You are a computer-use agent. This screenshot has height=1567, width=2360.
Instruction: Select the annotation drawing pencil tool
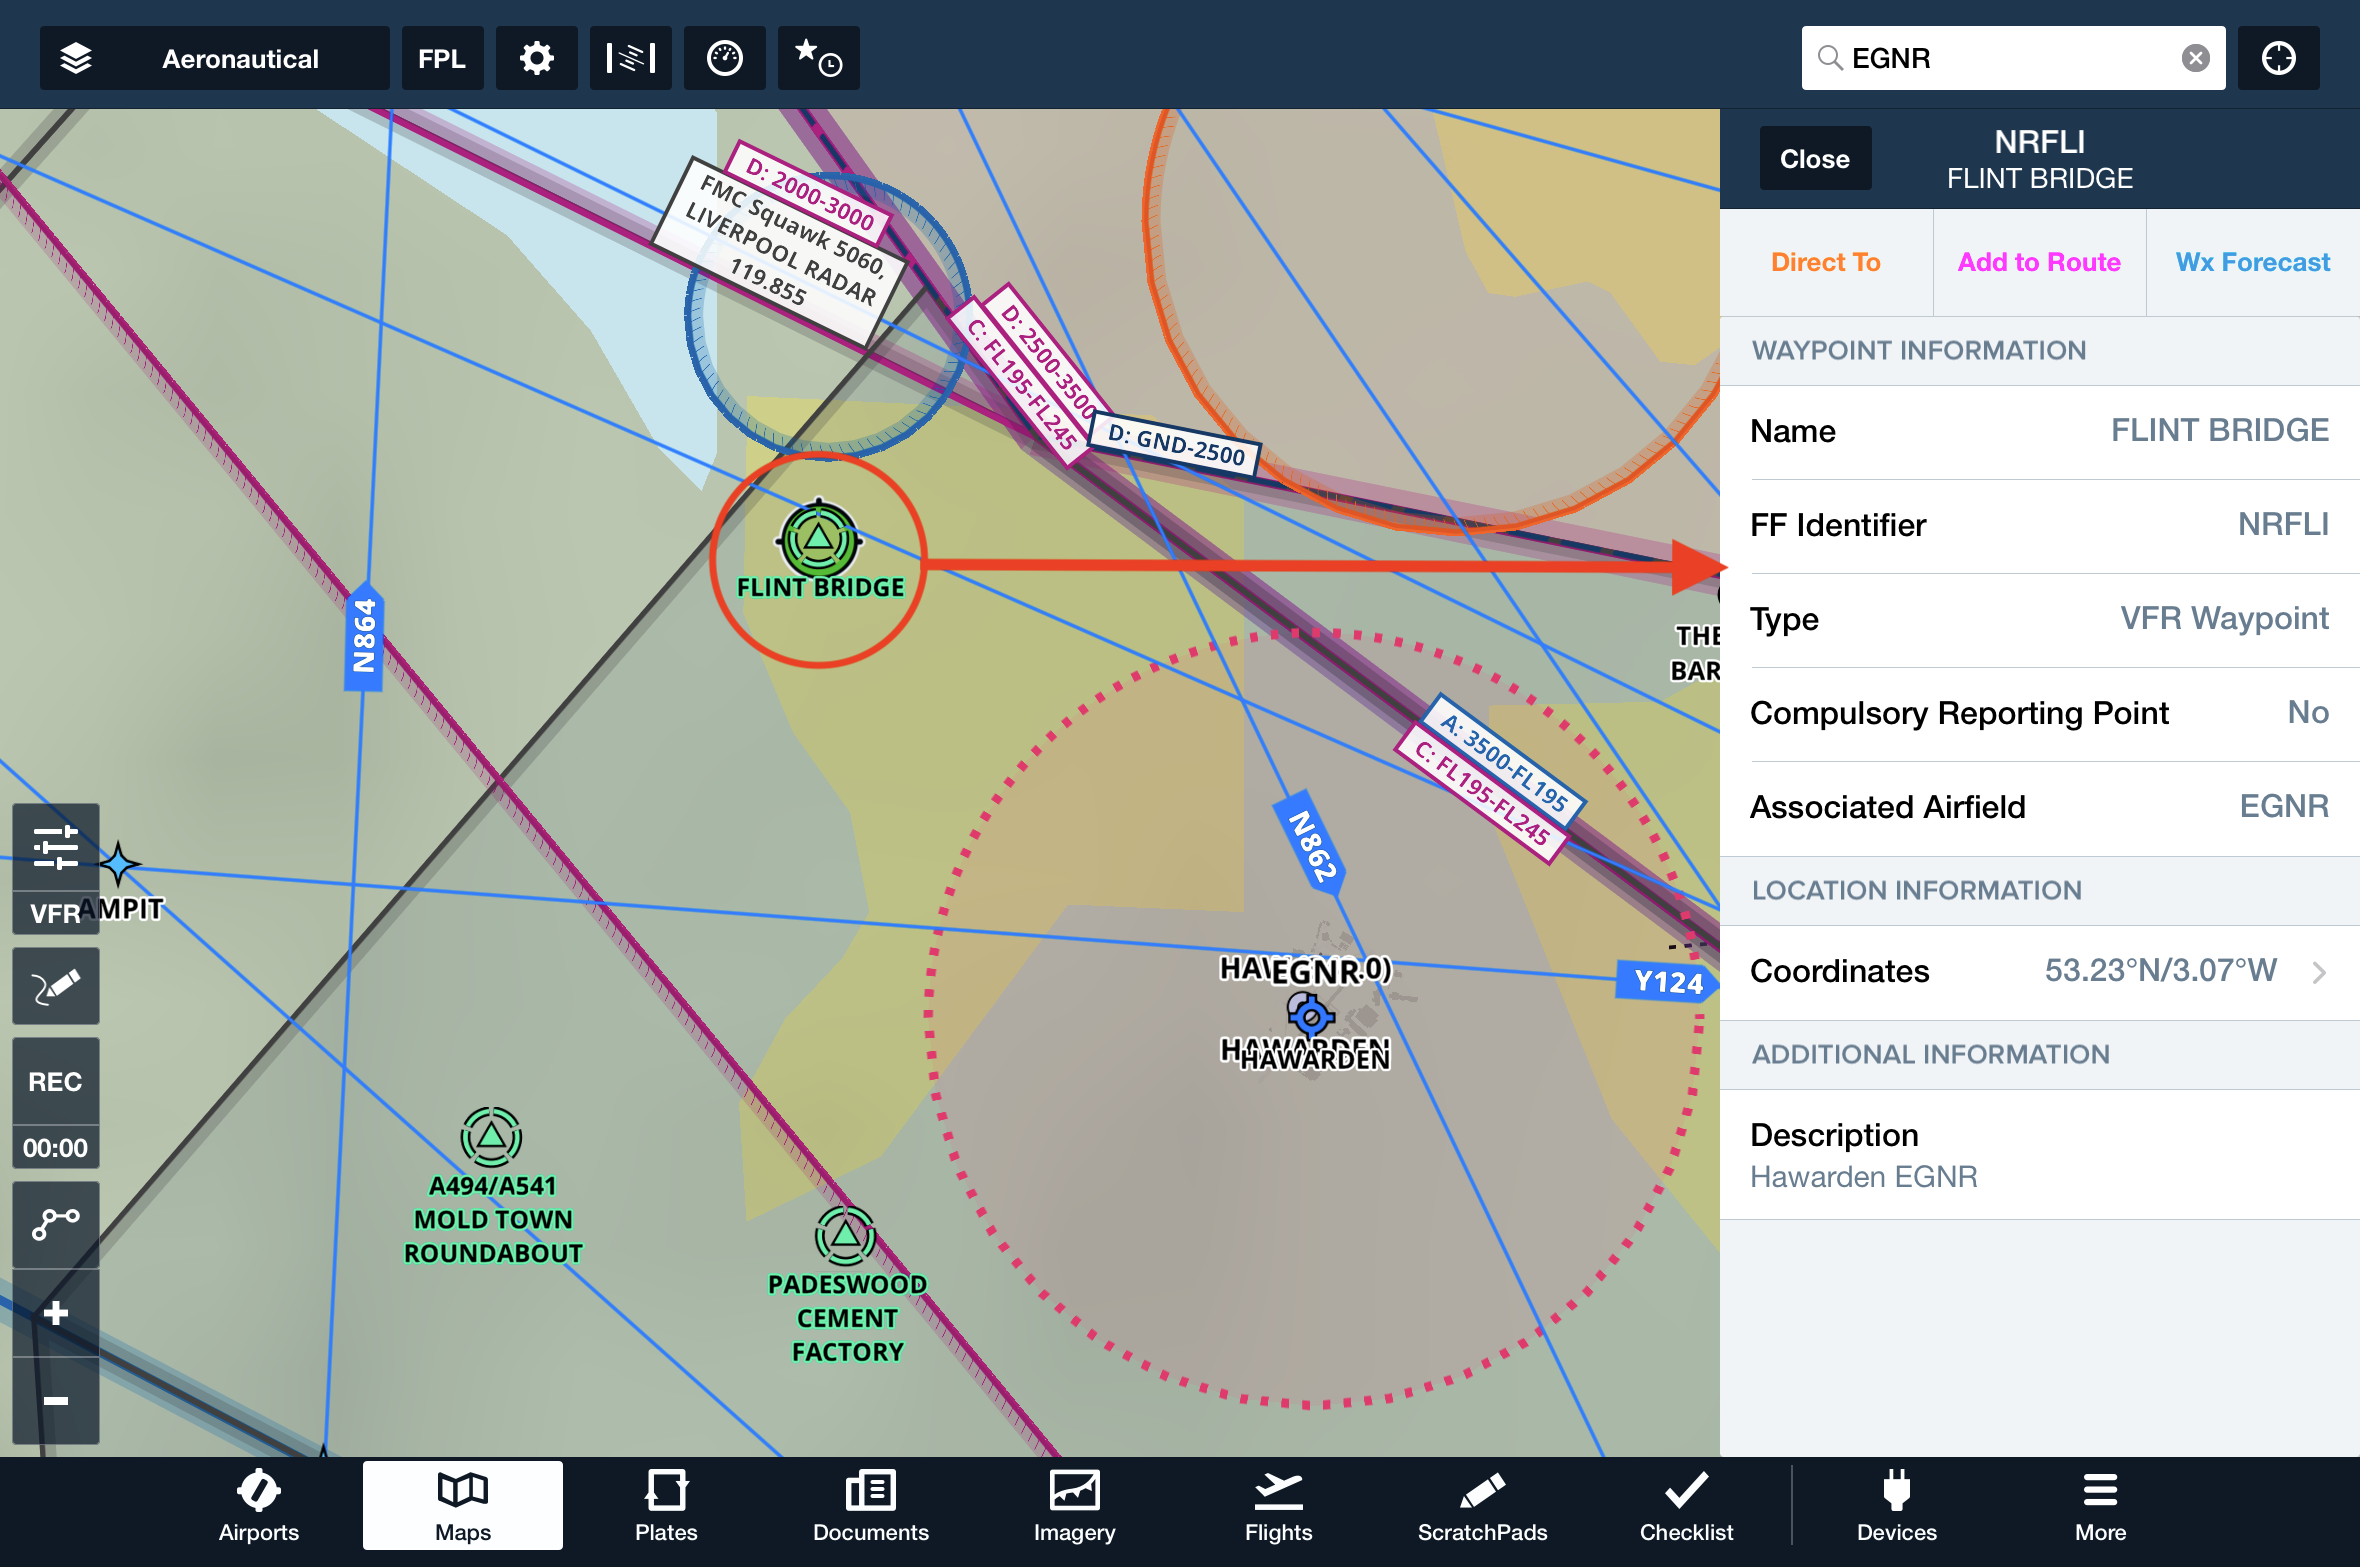[x=56, y=986]
